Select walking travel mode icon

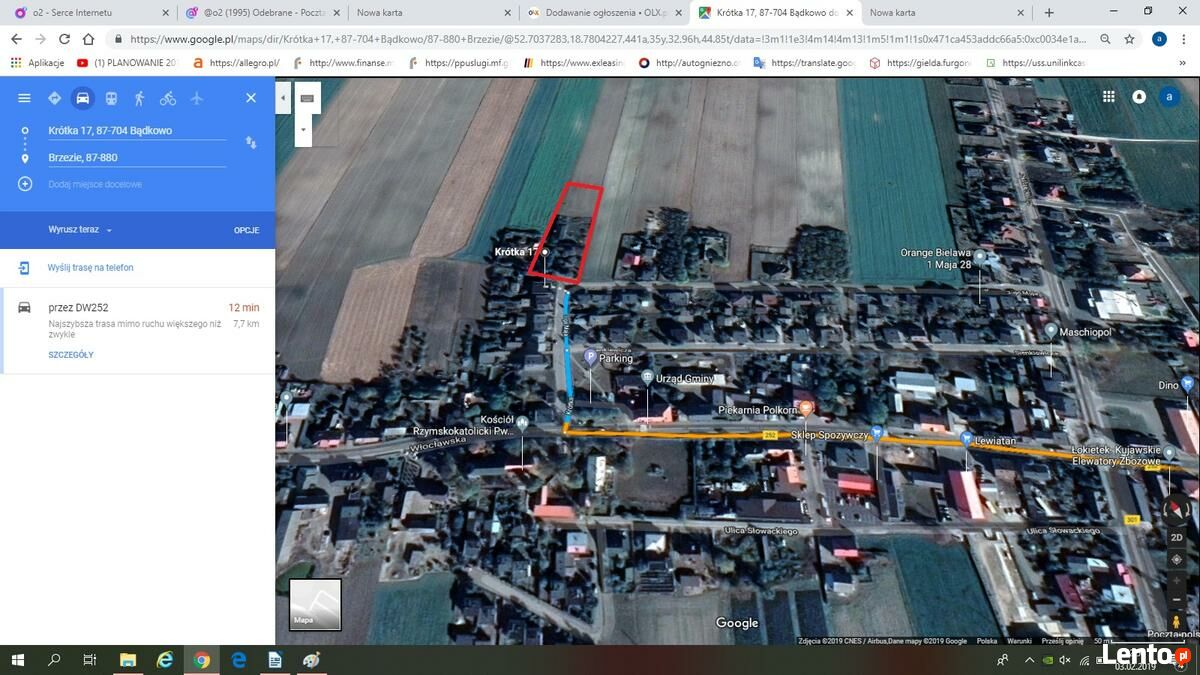[139, 98]
